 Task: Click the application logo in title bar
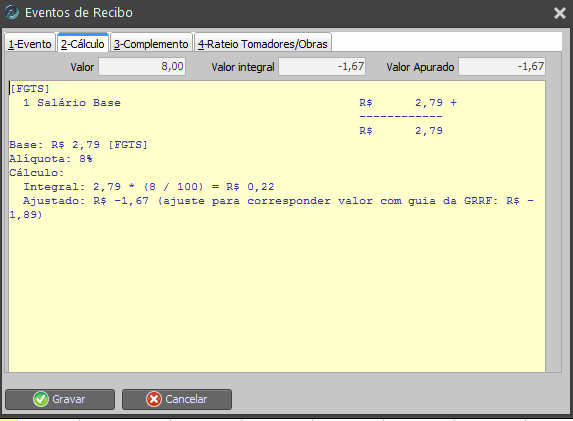coord(12,12)
